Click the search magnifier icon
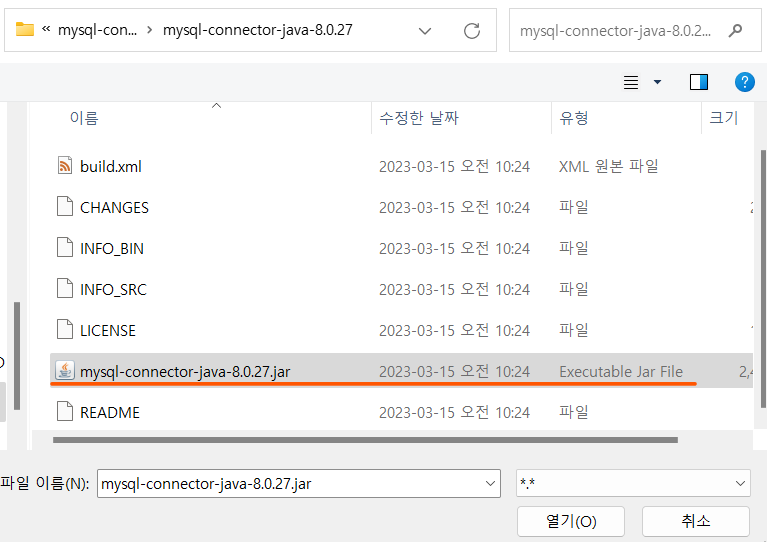 pos(735,31)
